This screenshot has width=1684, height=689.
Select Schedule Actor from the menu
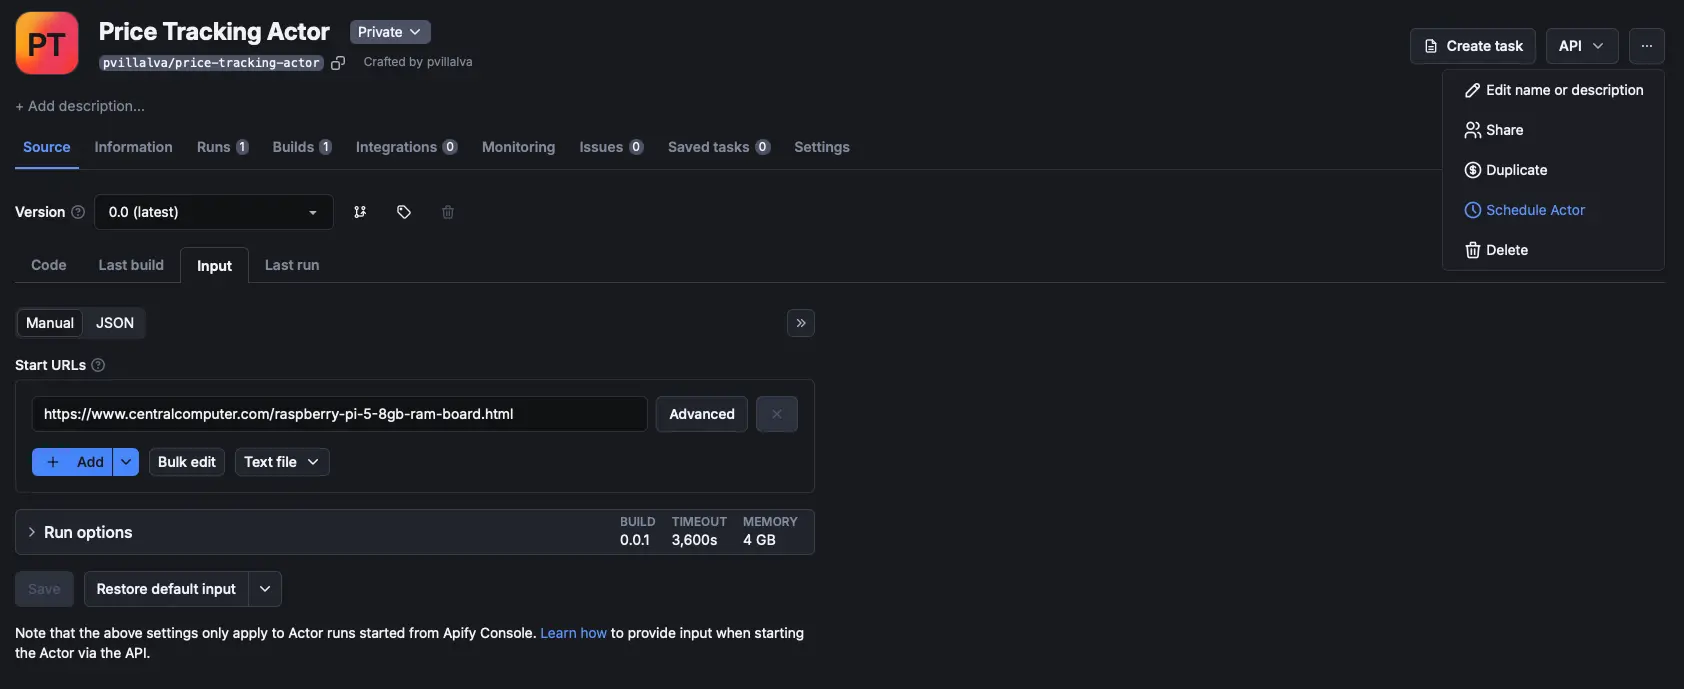pyautogui.click(x=1535, y=210)
